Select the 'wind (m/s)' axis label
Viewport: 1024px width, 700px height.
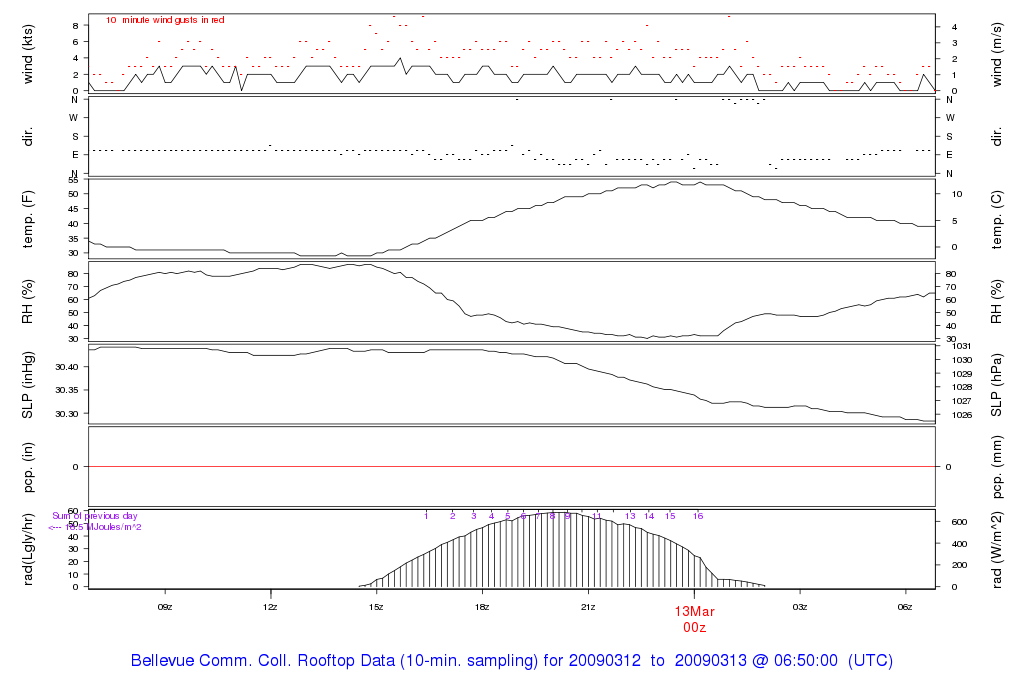tap(997, 55)
